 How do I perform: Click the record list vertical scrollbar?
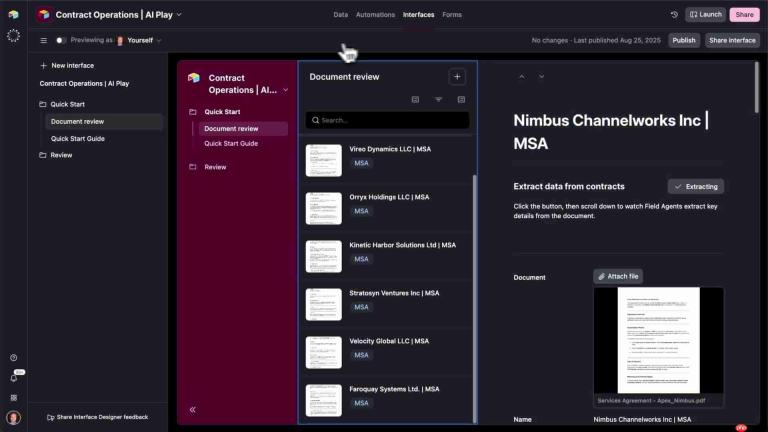474,299
